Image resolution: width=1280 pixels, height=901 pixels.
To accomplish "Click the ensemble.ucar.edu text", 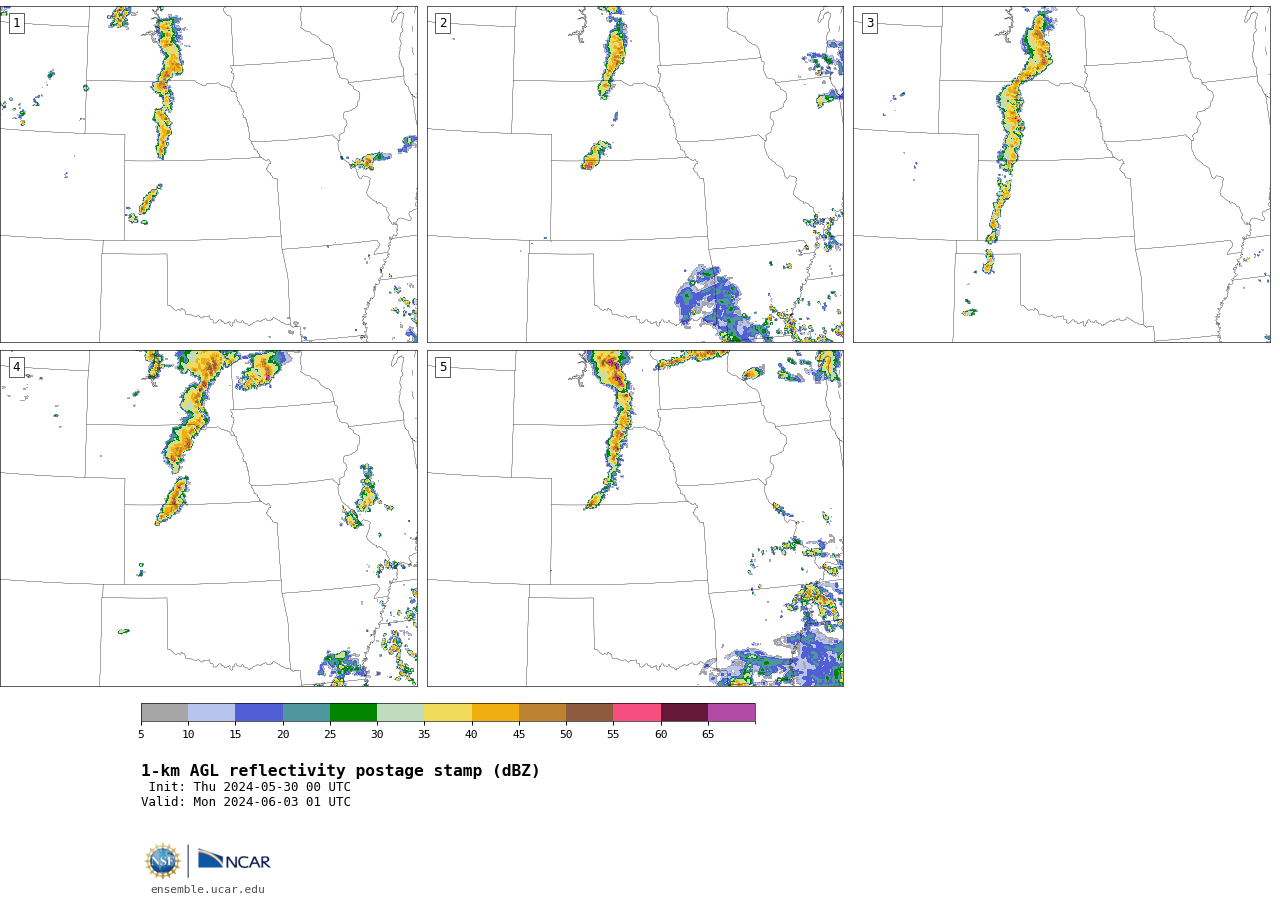I will [208, 890].
